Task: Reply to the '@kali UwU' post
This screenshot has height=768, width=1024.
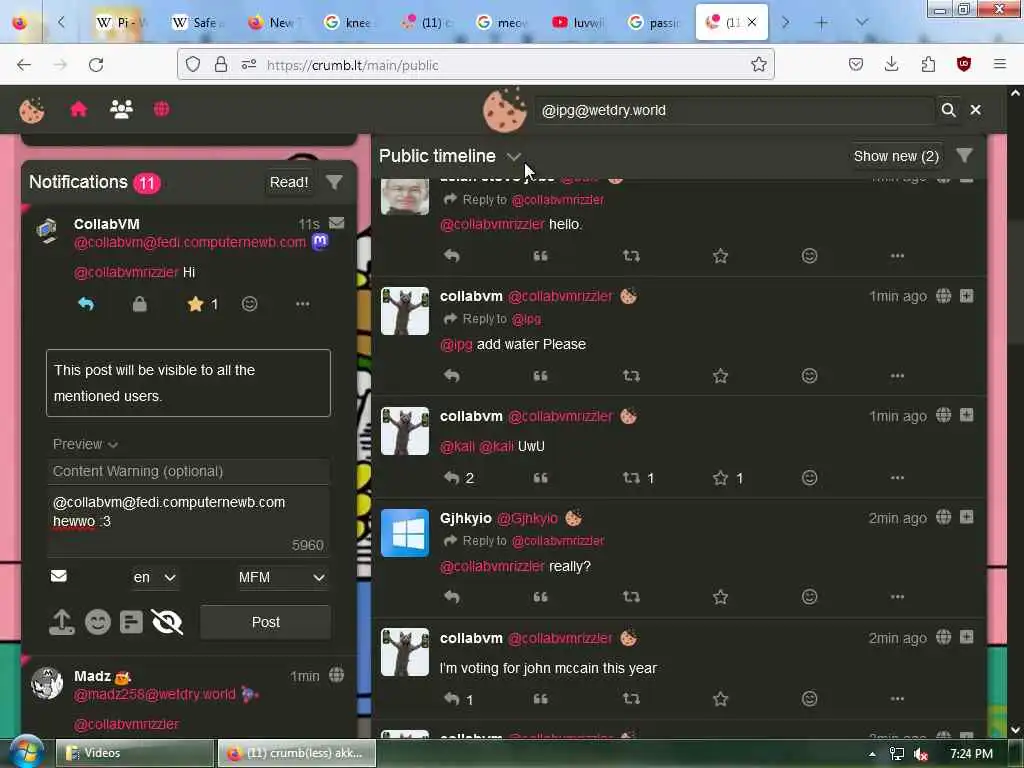Action: coord(452,477)
